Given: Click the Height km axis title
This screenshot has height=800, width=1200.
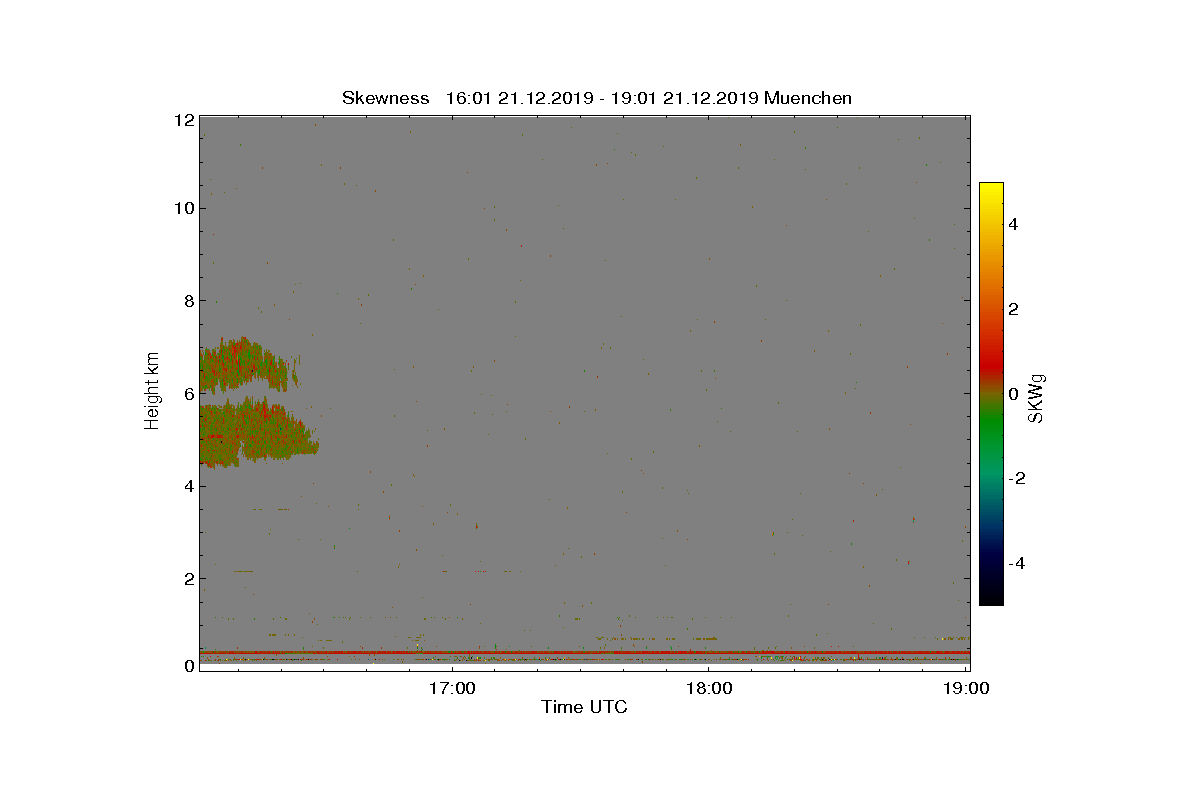Looking at the screenshot, I should tap(152, 392).
